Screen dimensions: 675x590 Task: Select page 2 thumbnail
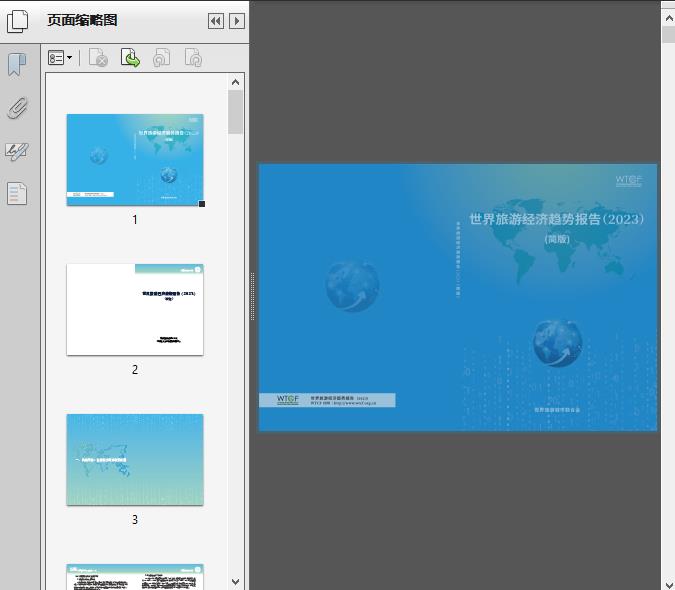(135, 309)
